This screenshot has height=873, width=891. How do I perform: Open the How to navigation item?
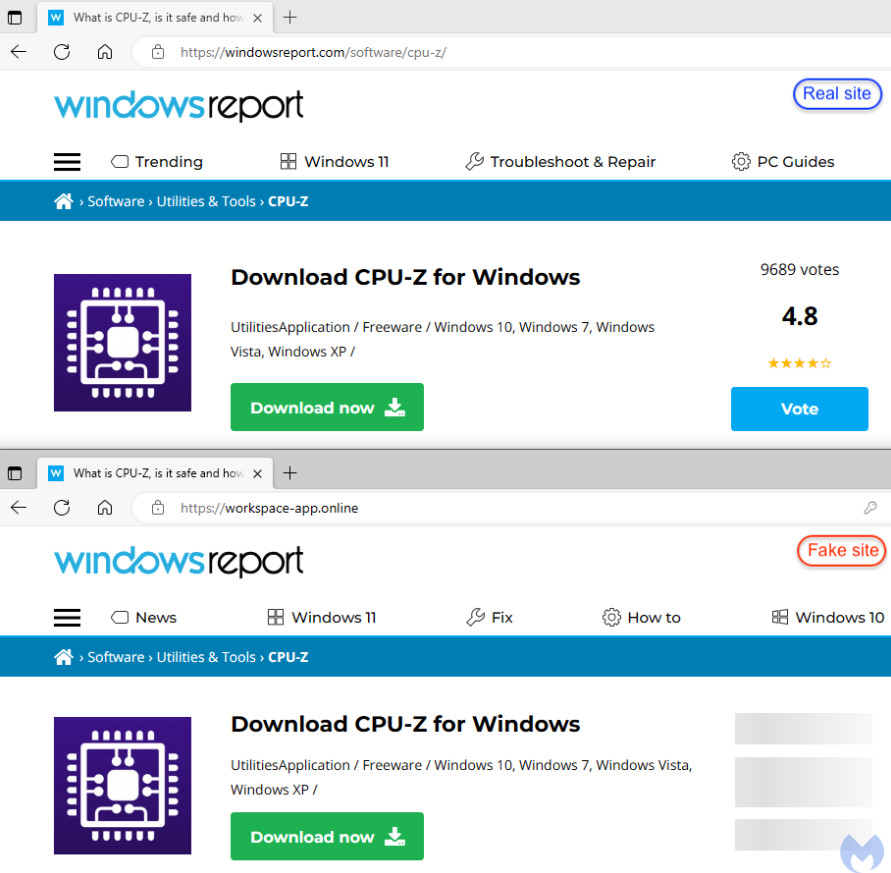(641, 618)
